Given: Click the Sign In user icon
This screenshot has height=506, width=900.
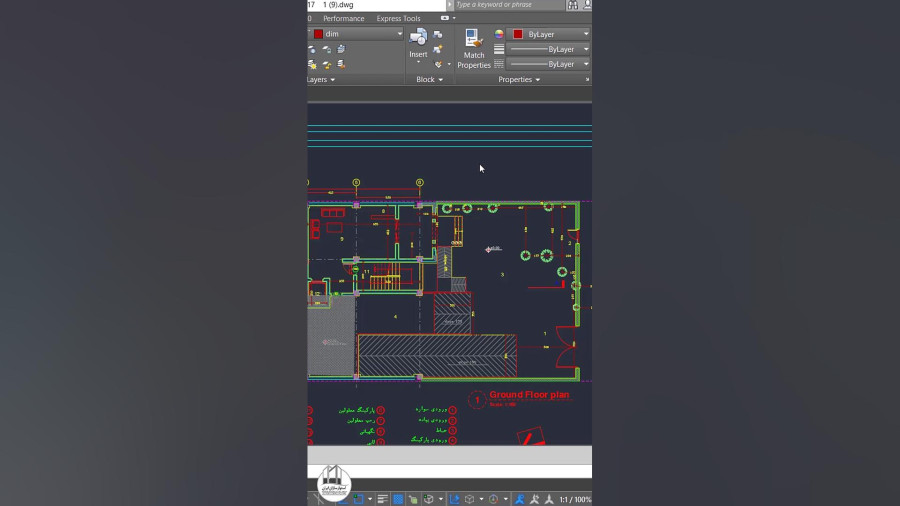Looking at the screenshot, I should coord(587,5).
